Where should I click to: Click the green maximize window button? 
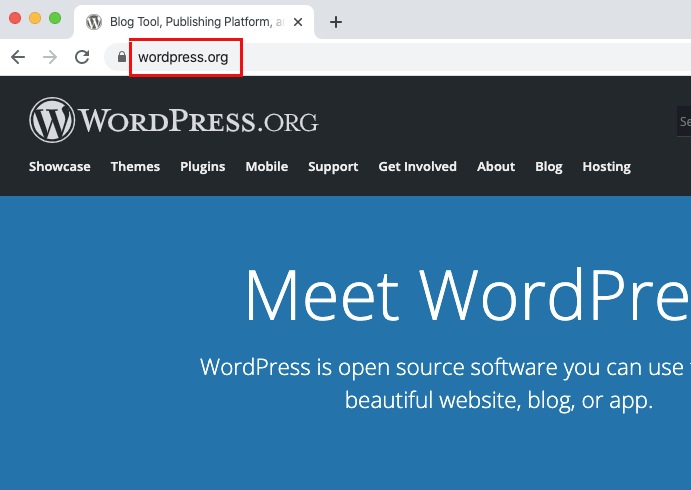coord(55,18)
